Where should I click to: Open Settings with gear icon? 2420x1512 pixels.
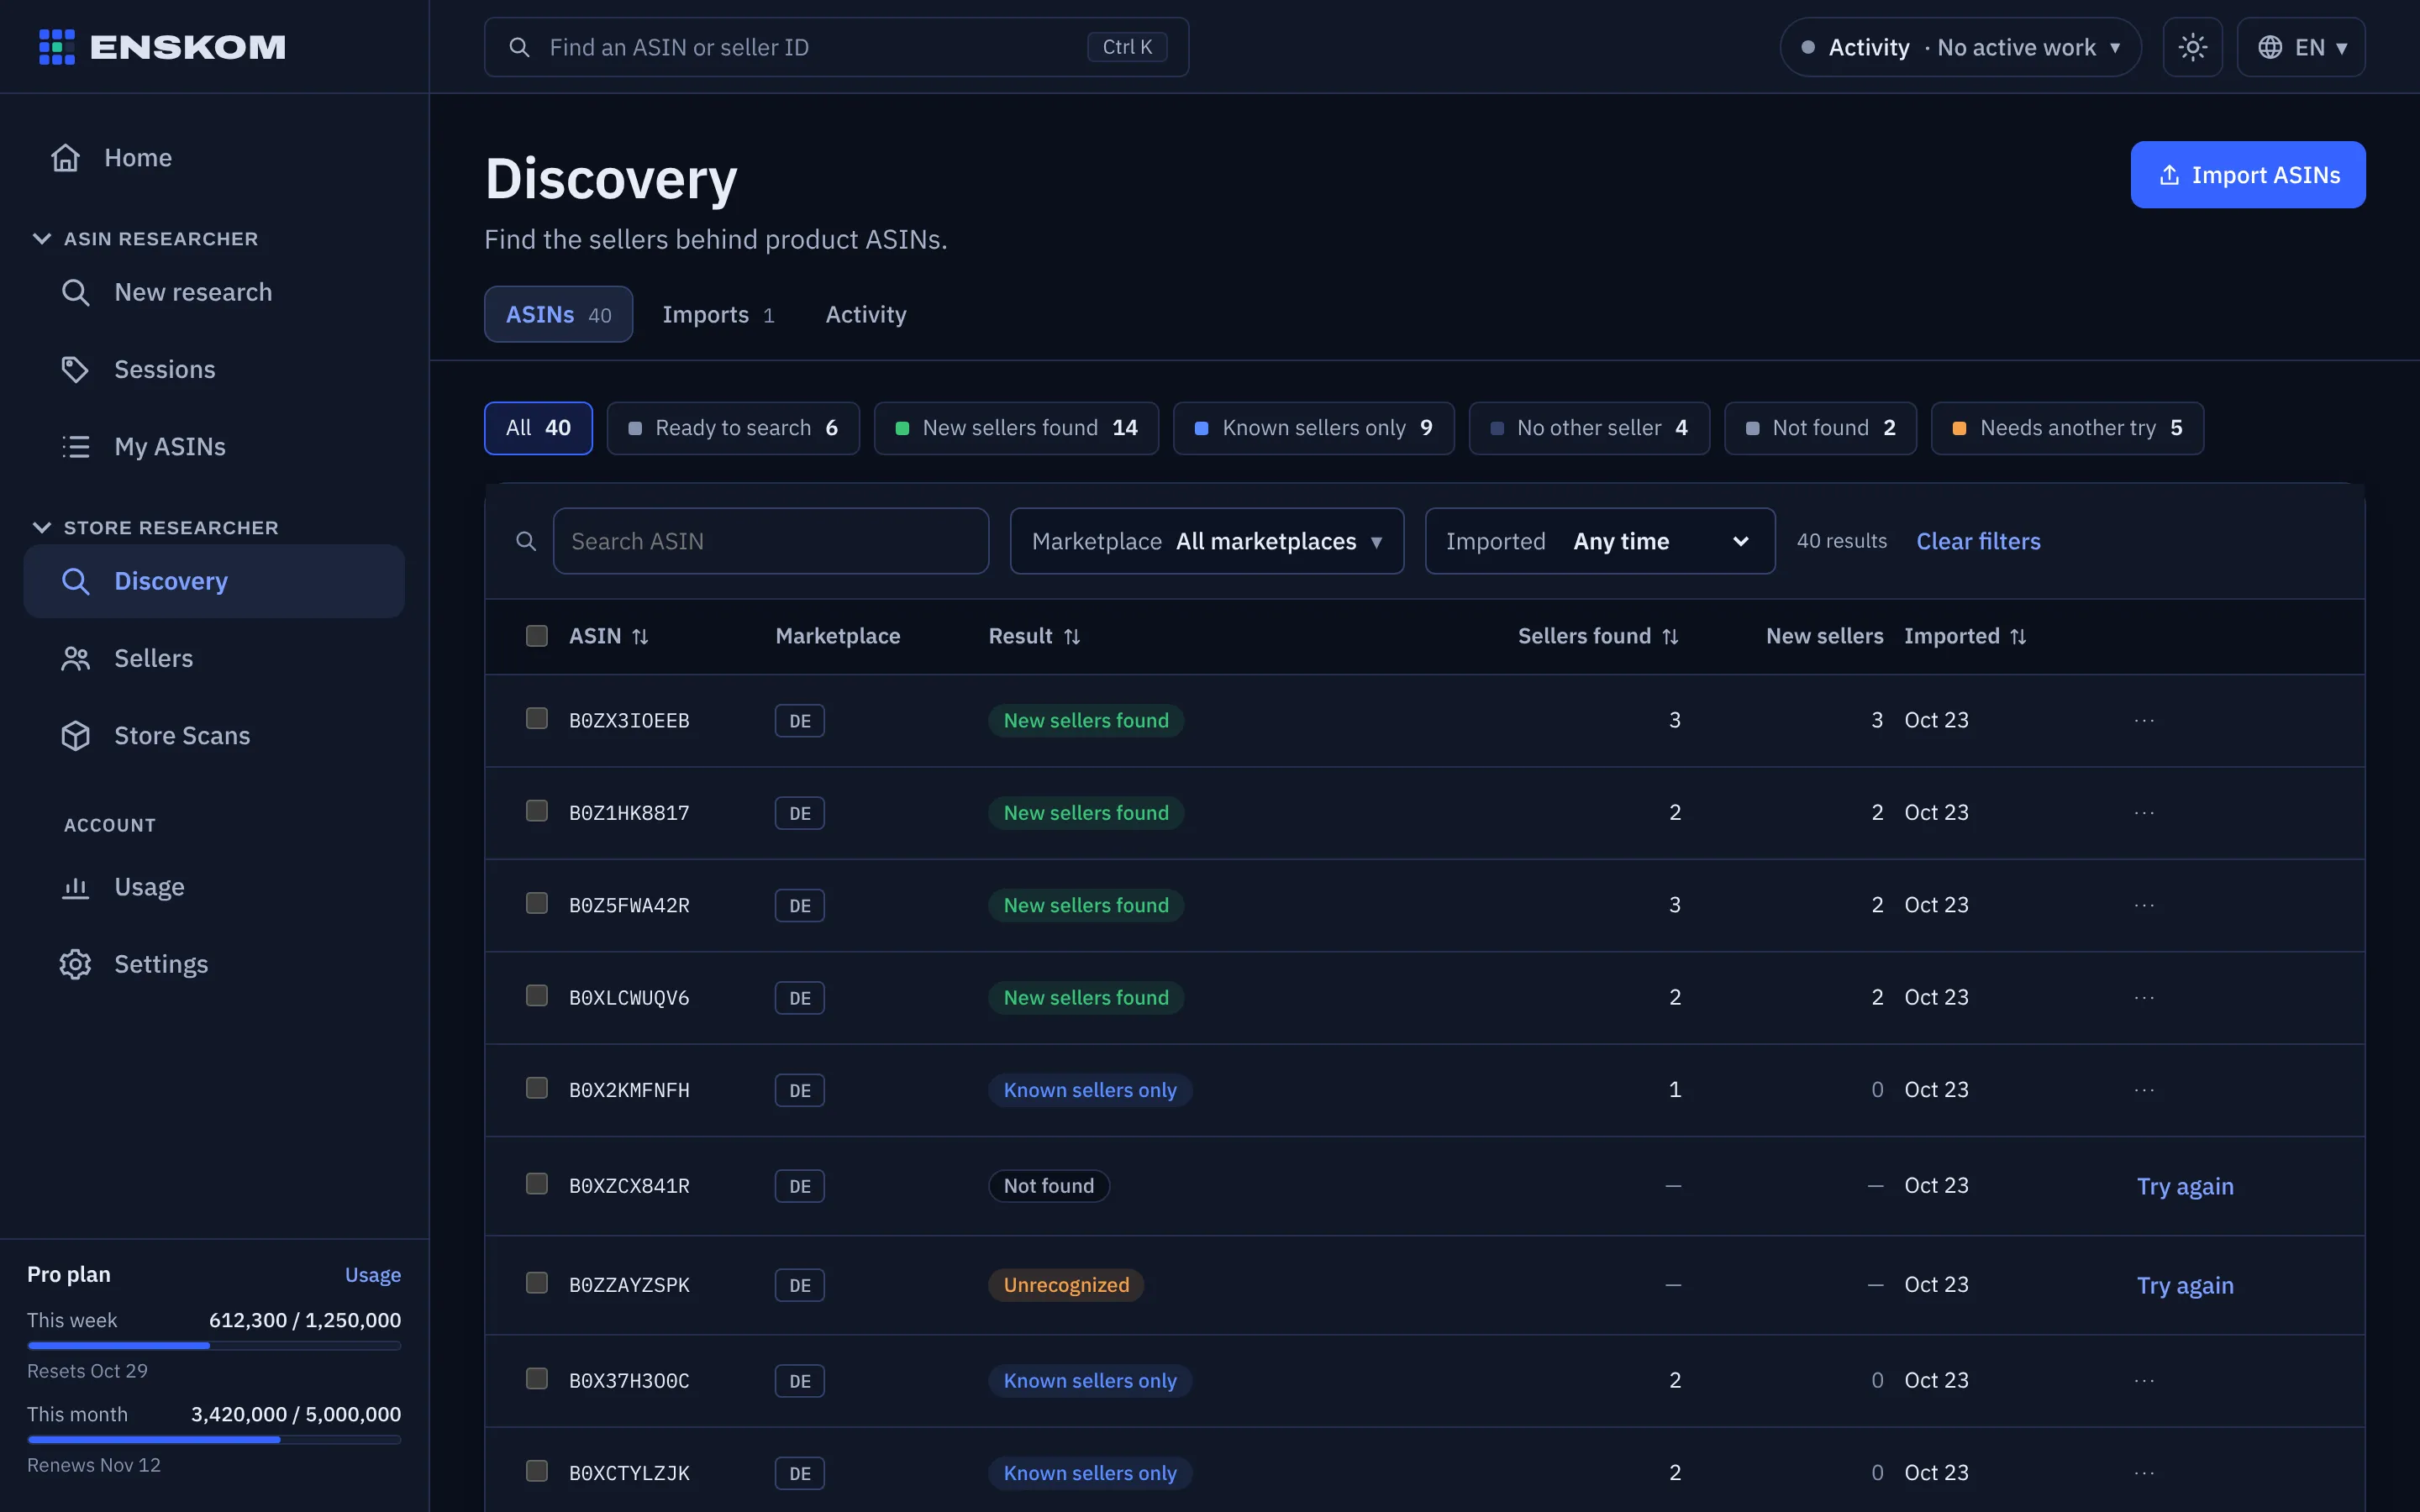[x=161, y=964]
